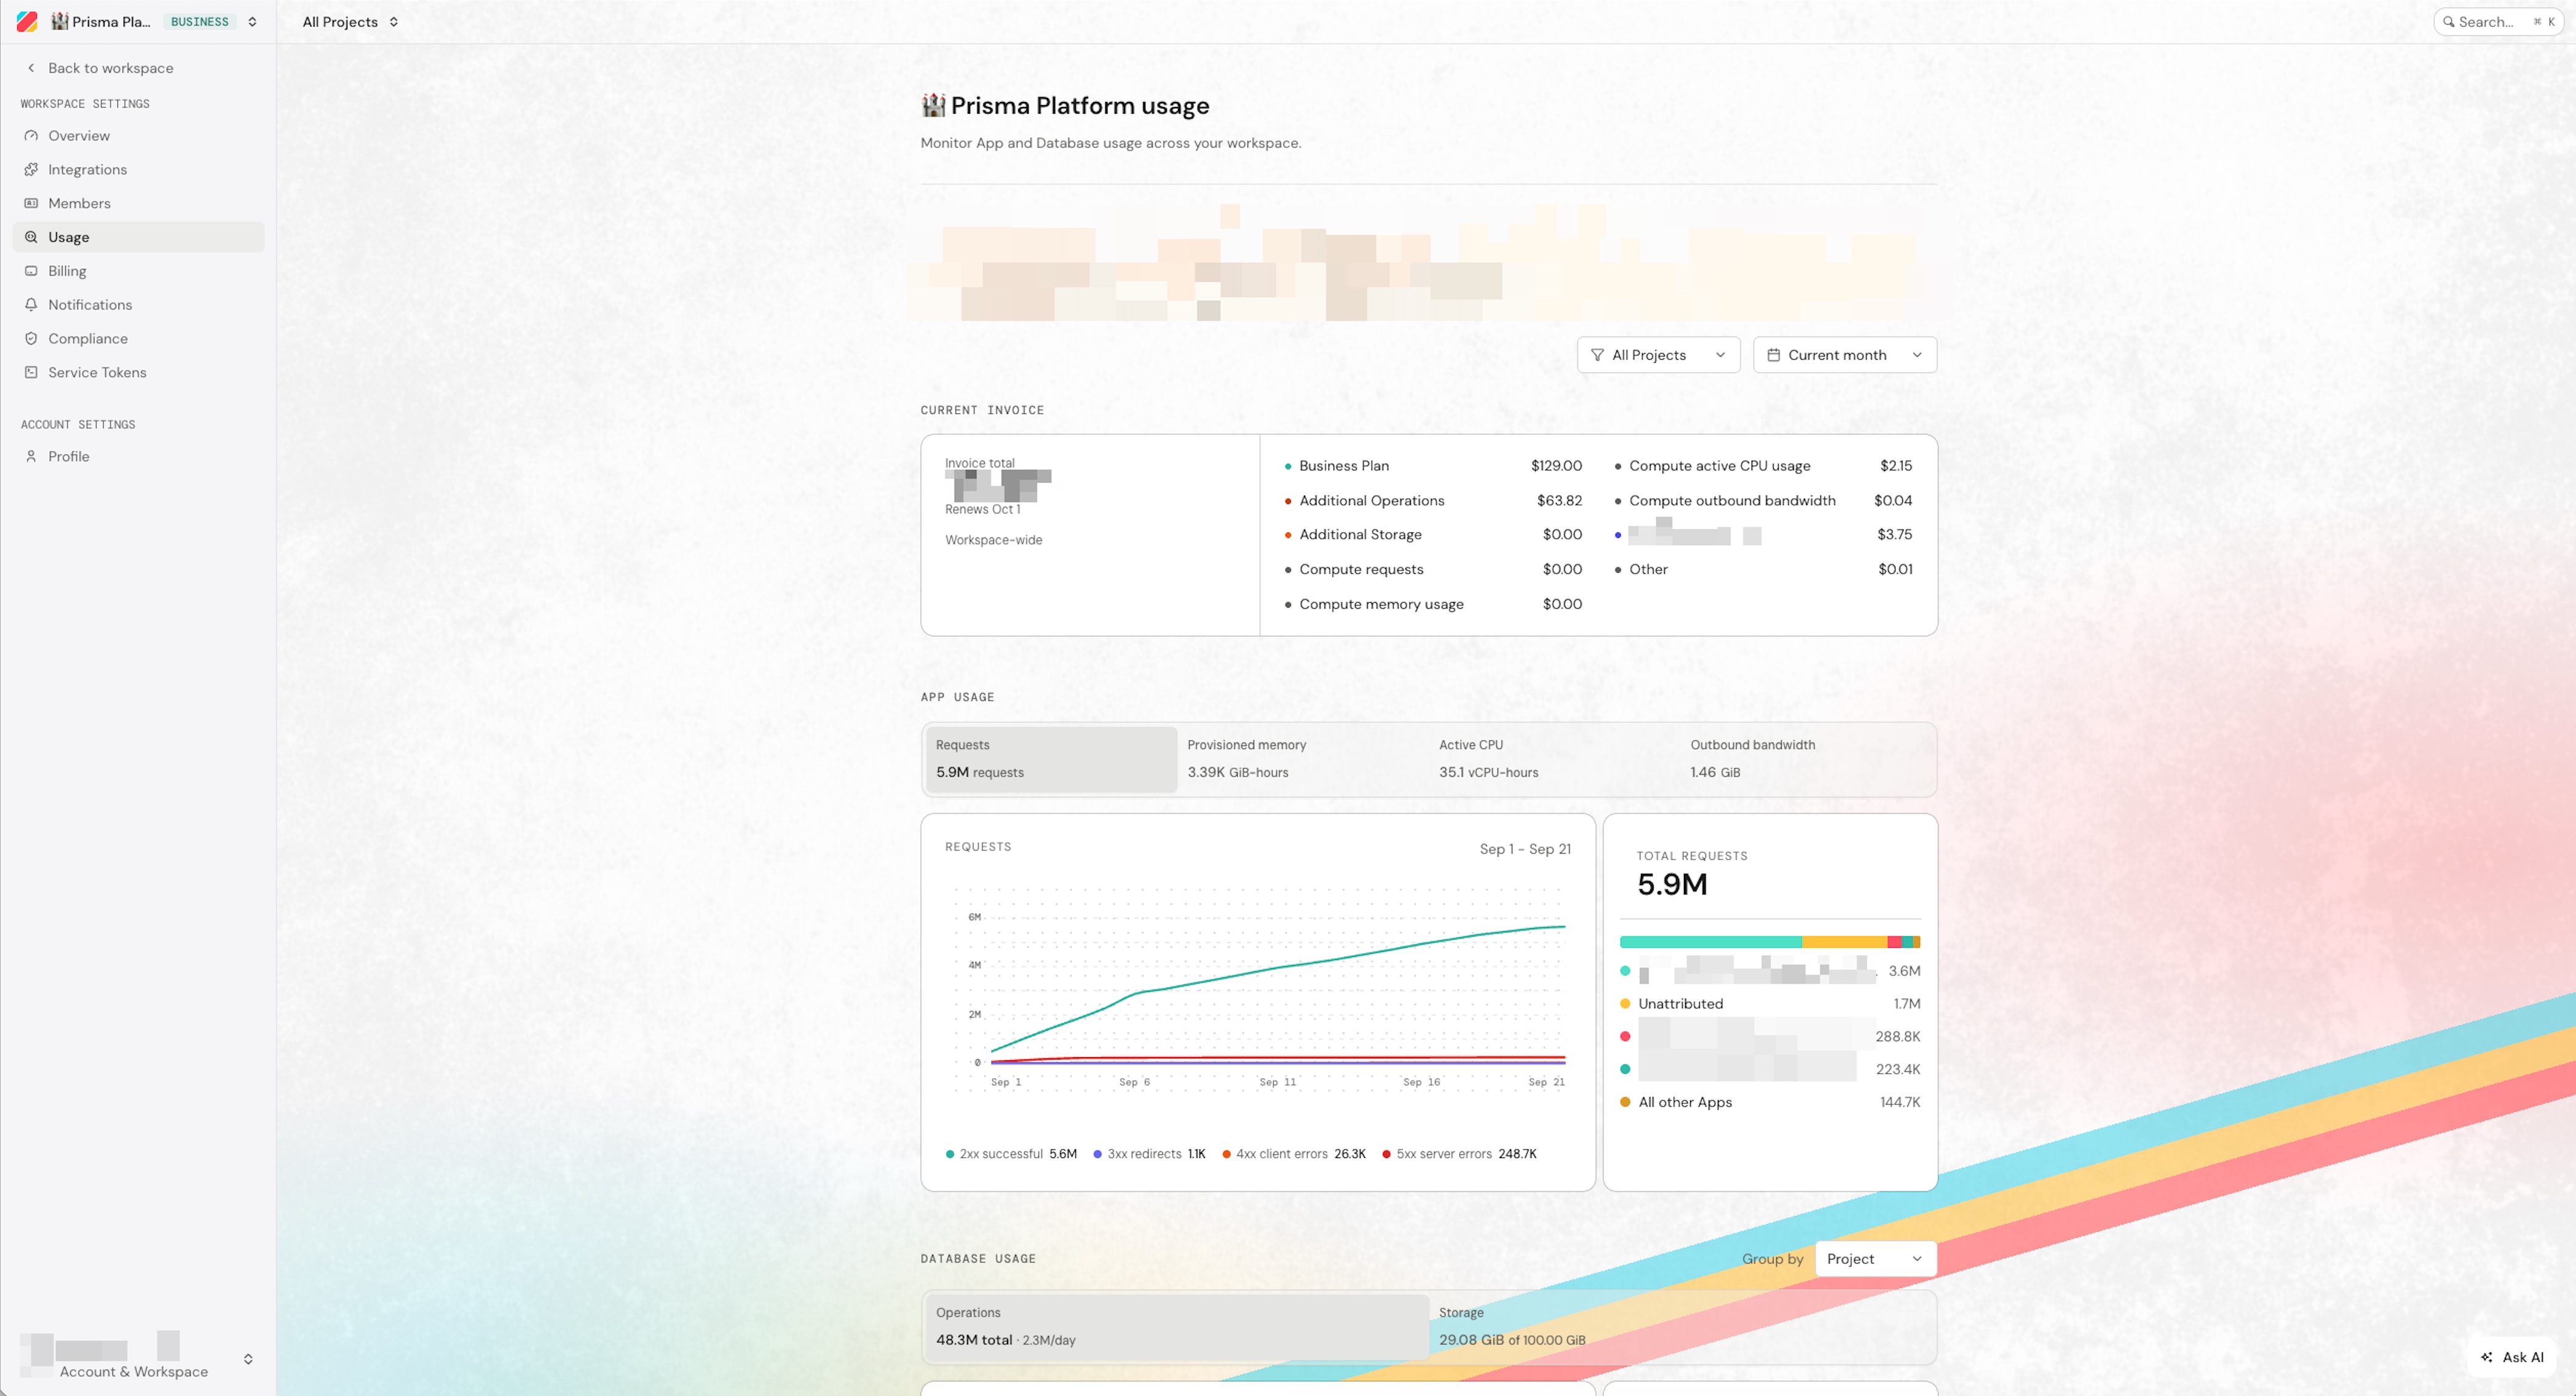Open Compliance settings page
This screenshot has height=1396, width=2576.
(138, 338)
